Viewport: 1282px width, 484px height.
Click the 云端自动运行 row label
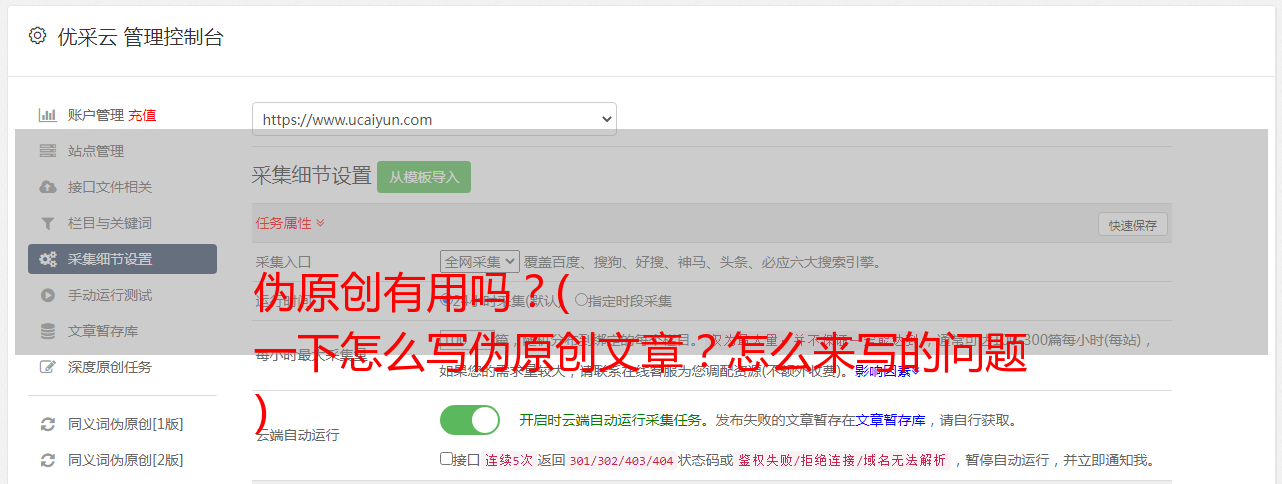tap(297, 435)
